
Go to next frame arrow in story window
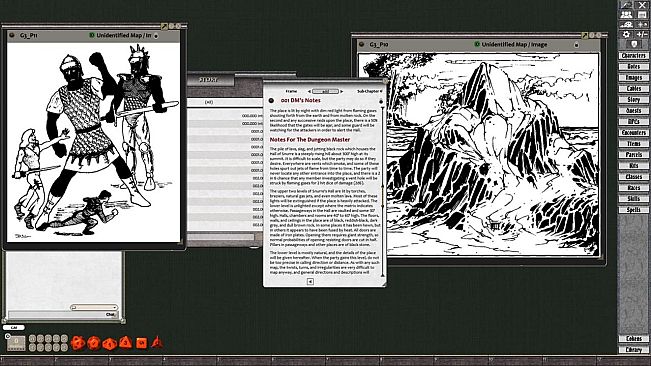tap(342, 91)
